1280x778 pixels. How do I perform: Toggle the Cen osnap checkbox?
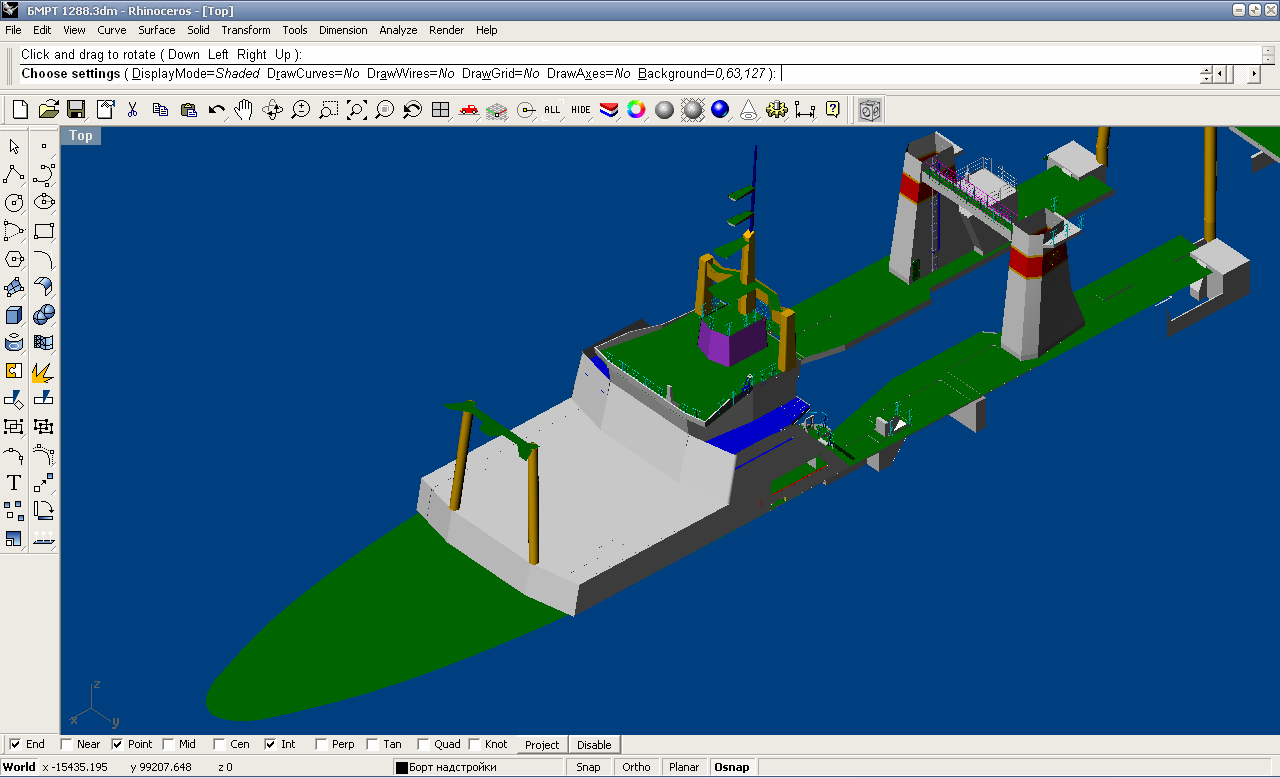tap(219, 744)
